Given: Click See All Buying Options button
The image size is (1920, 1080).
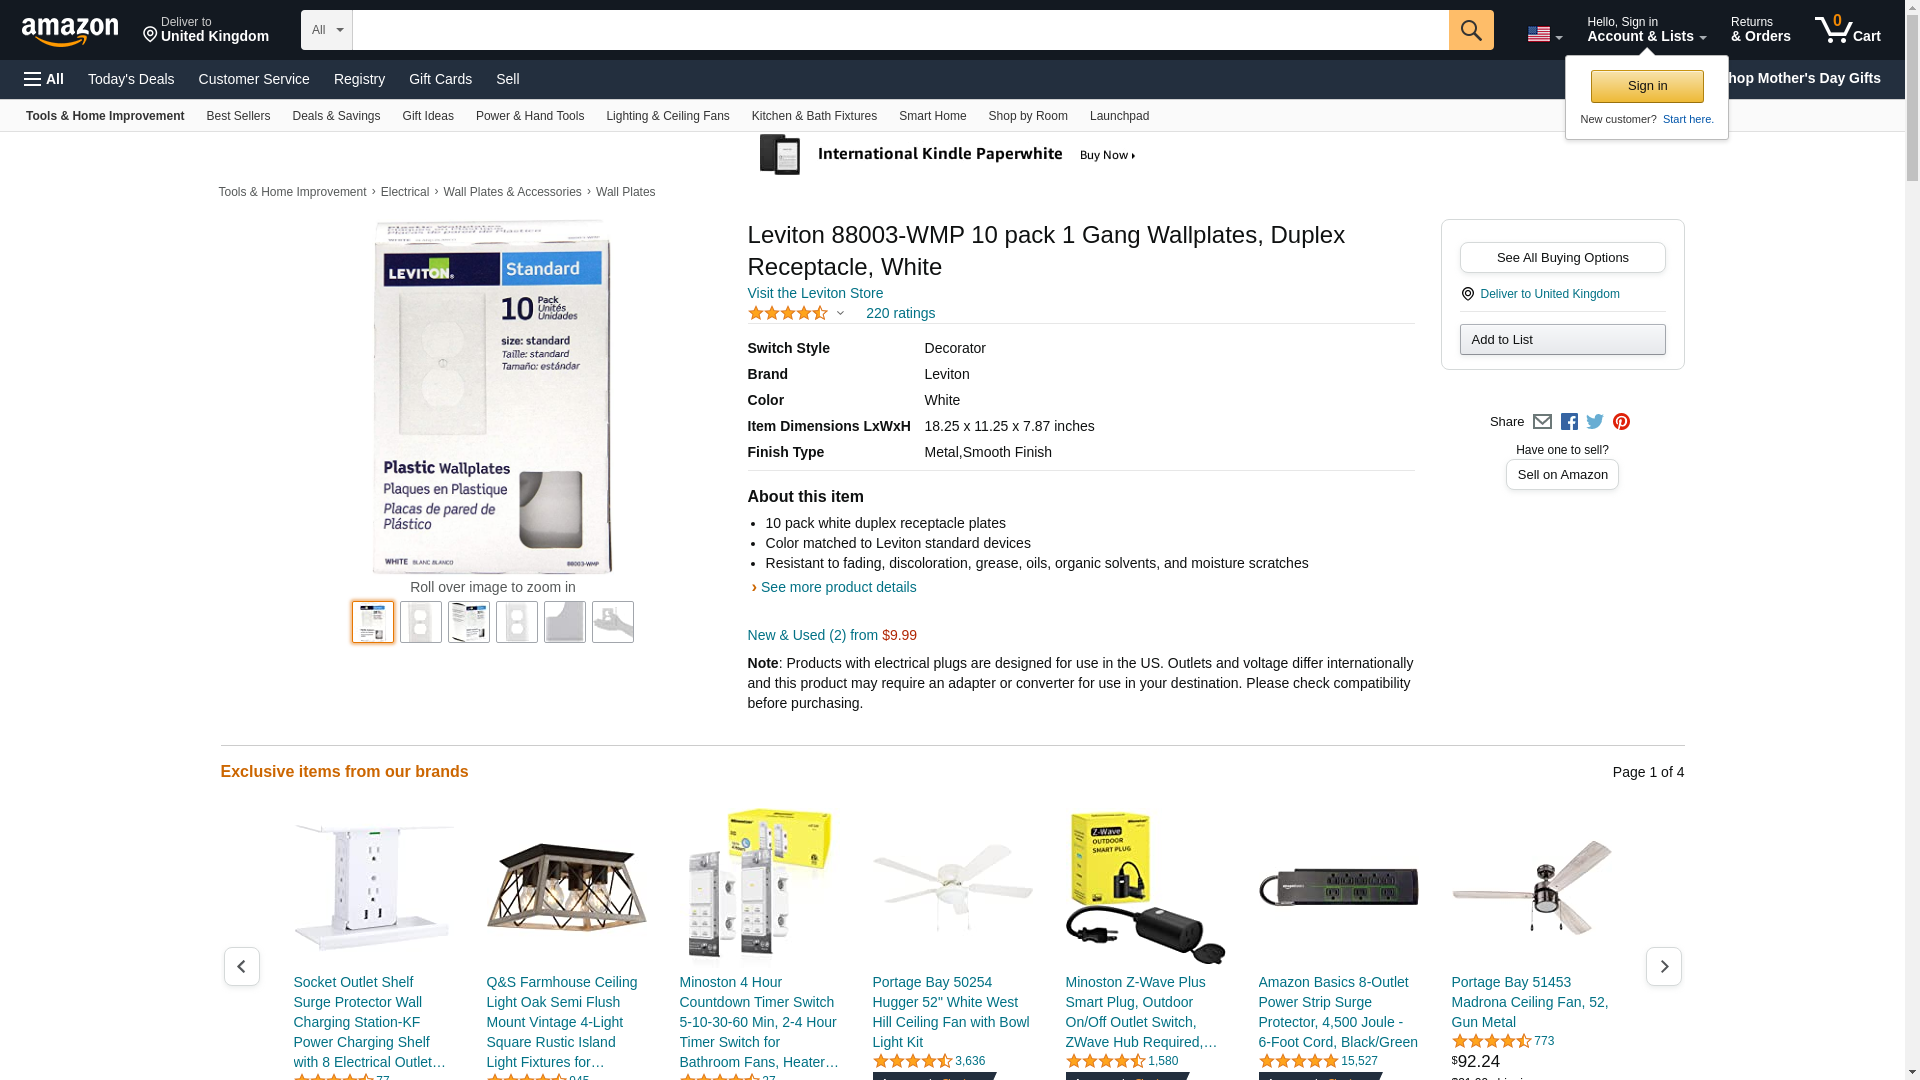Looking at the screenshot, I should point(1562,258).
